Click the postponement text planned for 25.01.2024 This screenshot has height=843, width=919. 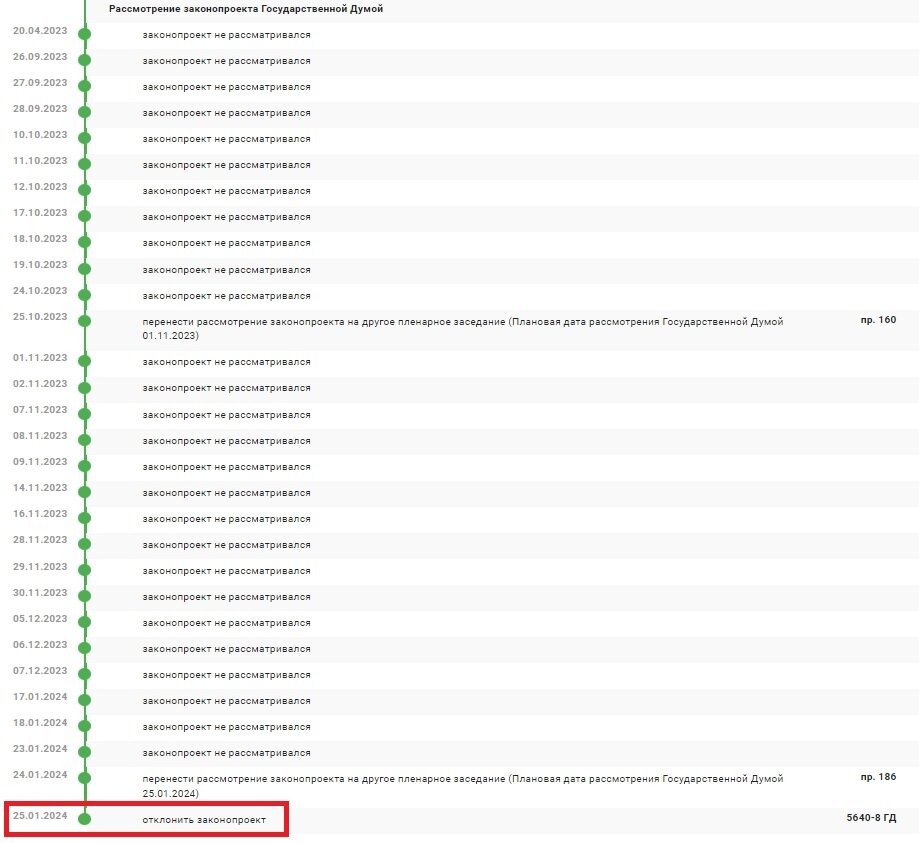[x=462, y=786]
